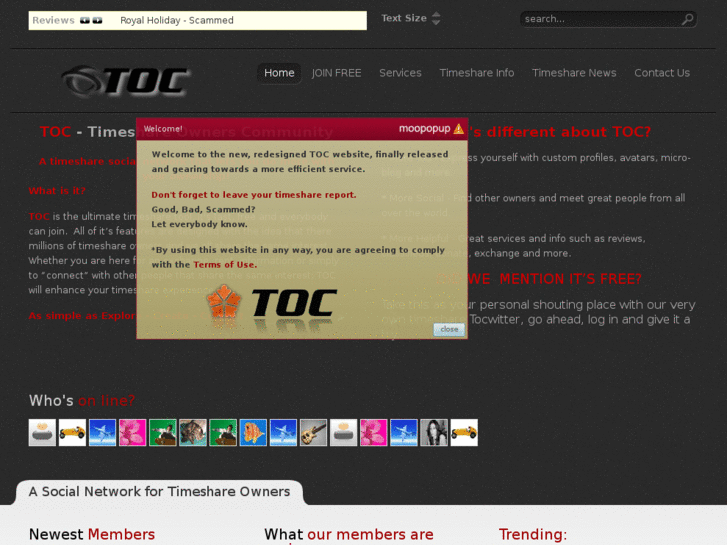Click the moopopup warning triangle icon
Viewport: 727px width, 545px height.
pos(459,128)
